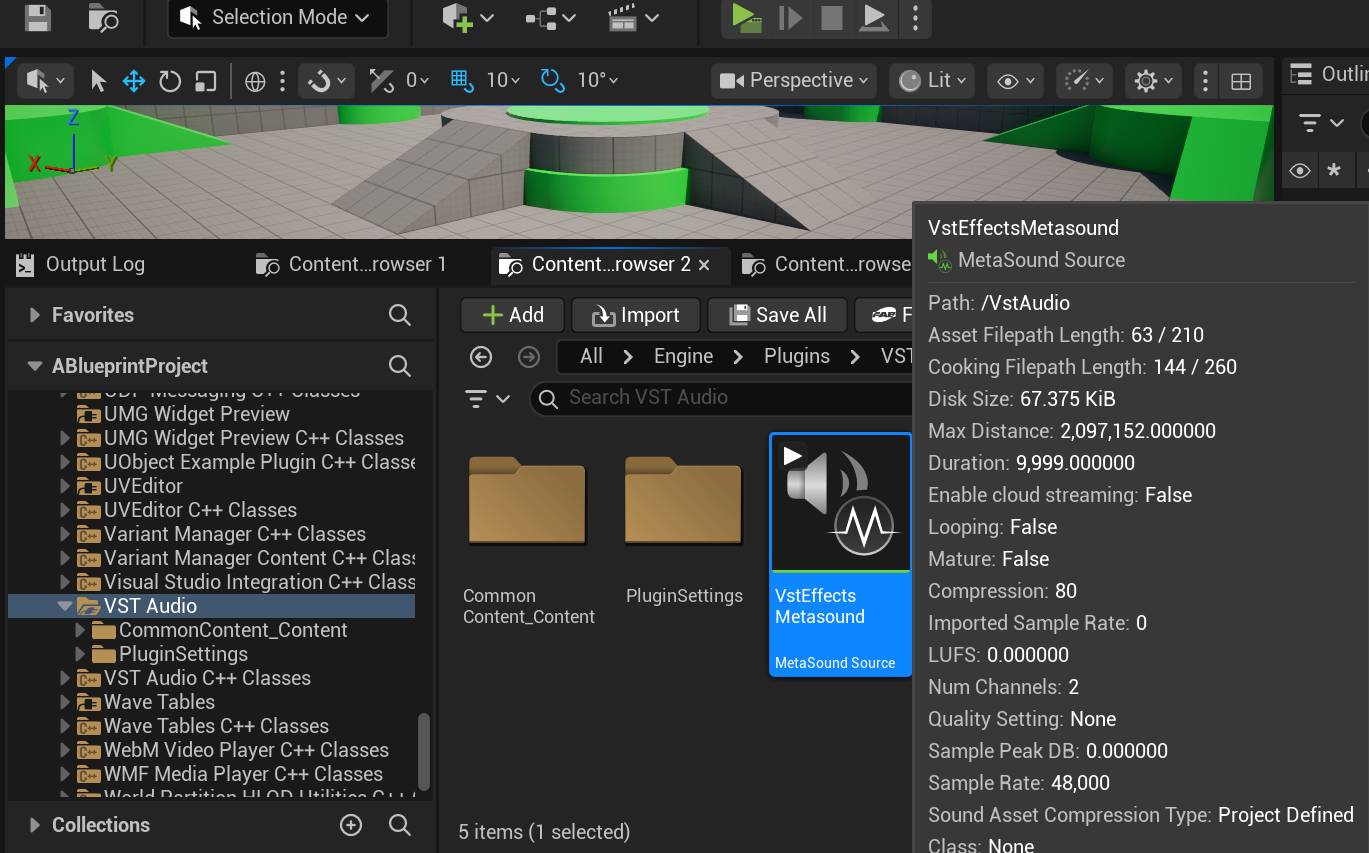This screenshot has height=853, width=1369.
Task: Click the save disk icon
Action: 37,17
